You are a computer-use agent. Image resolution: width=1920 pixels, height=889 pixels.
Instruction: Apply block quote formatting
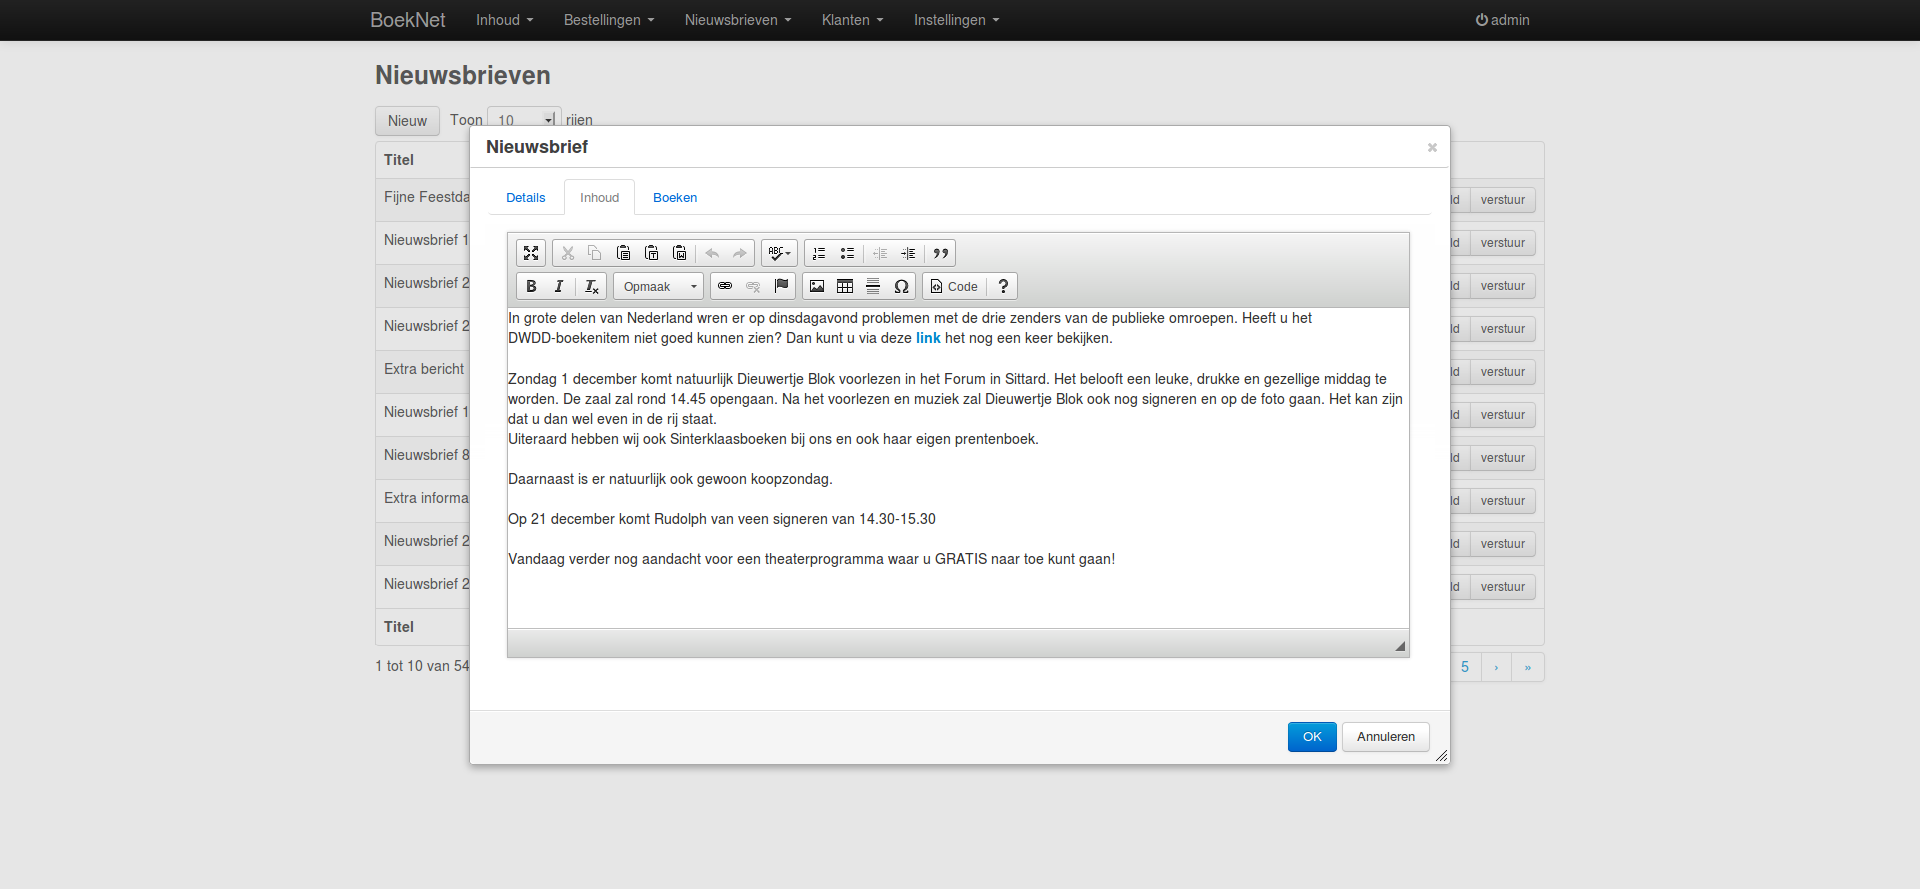941,253
